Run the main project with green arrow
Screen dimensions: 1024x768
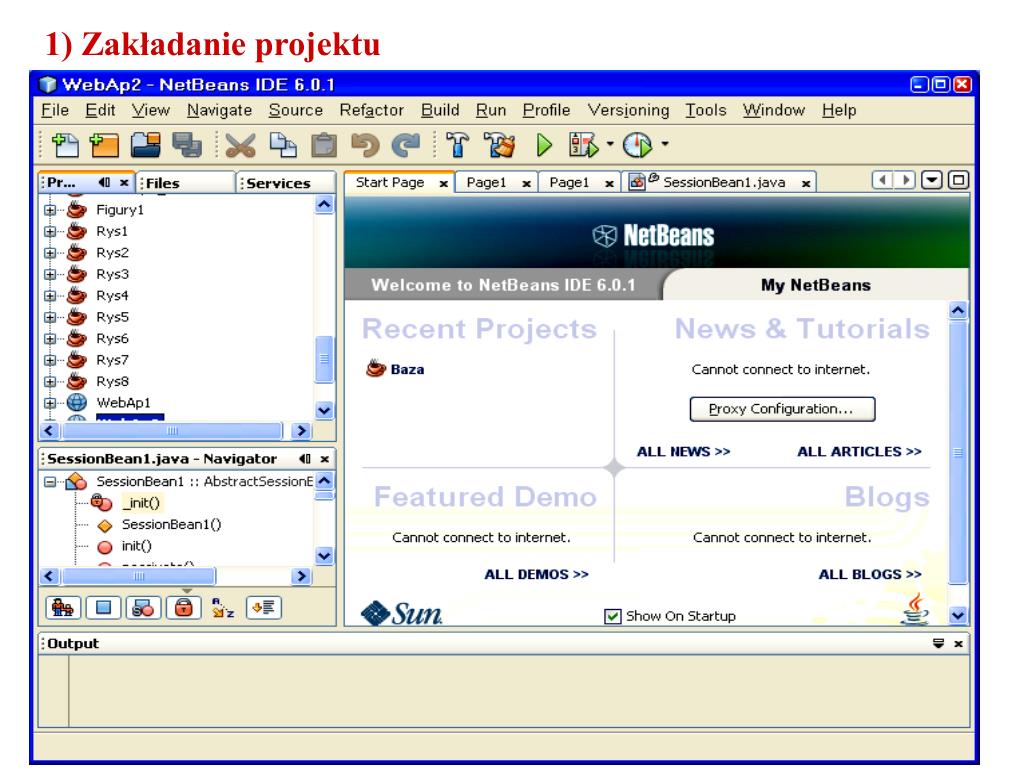[x=543, y=144]
